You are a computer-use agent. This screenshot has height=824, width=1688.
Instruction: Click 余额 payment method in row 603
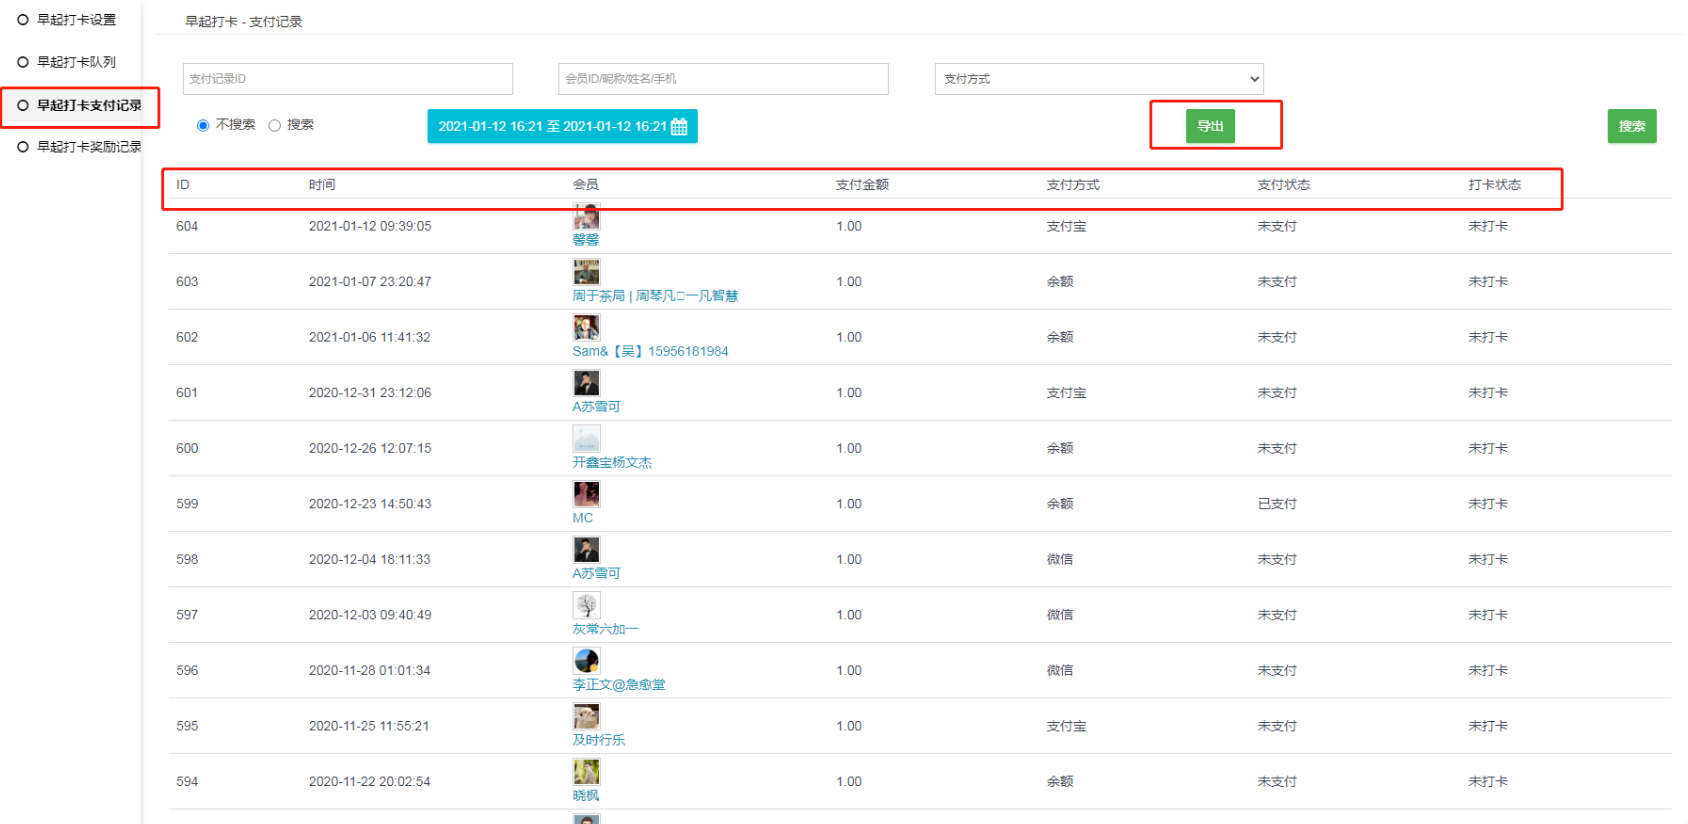(x=1060, y=282)
